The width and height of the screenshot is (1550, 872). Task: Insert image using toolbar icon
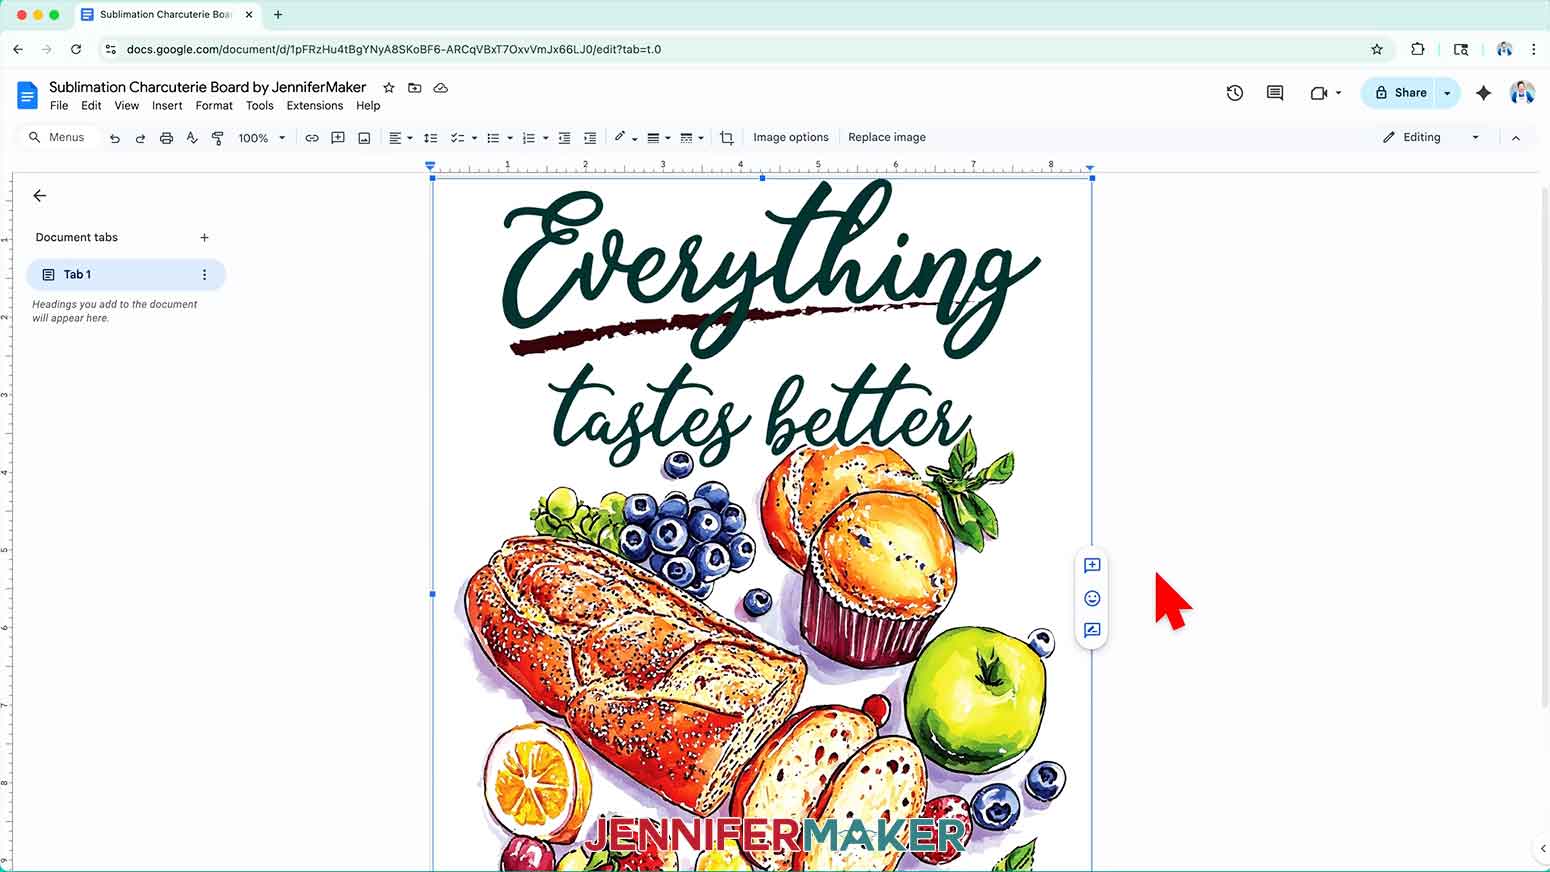coord(364,138)
